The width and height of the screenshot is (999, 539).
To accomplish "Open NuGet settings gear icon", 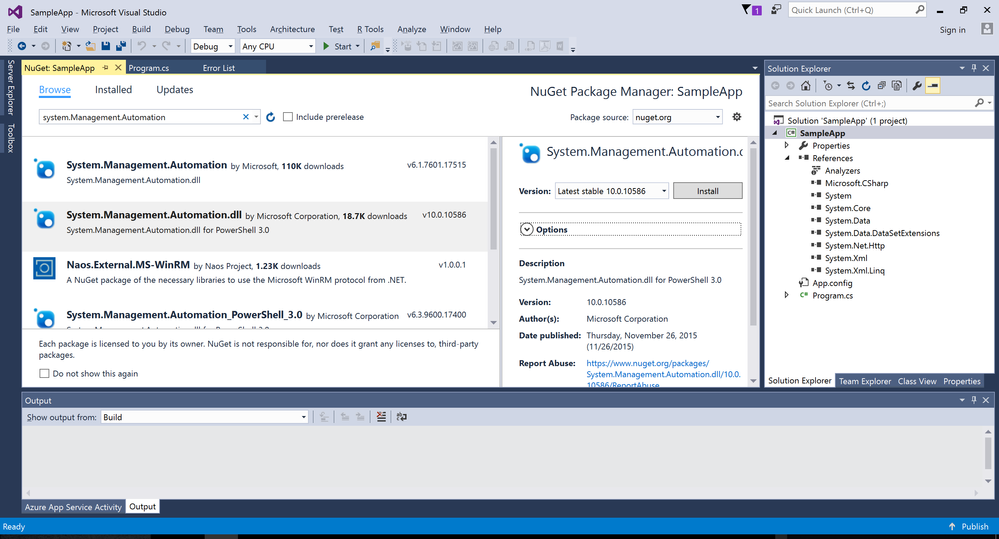I will (737, 117).
